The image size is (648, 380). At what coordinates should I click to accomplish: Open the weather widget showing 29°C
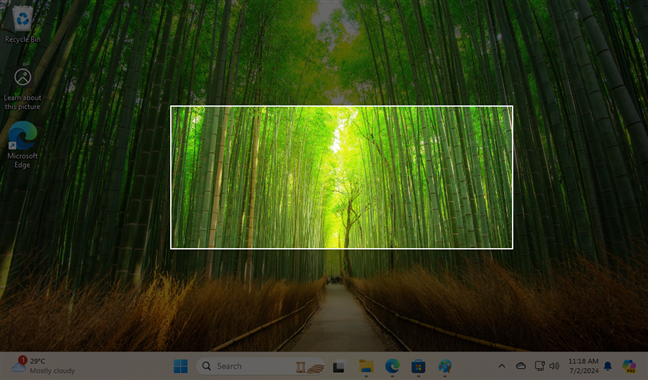point(43,366)
